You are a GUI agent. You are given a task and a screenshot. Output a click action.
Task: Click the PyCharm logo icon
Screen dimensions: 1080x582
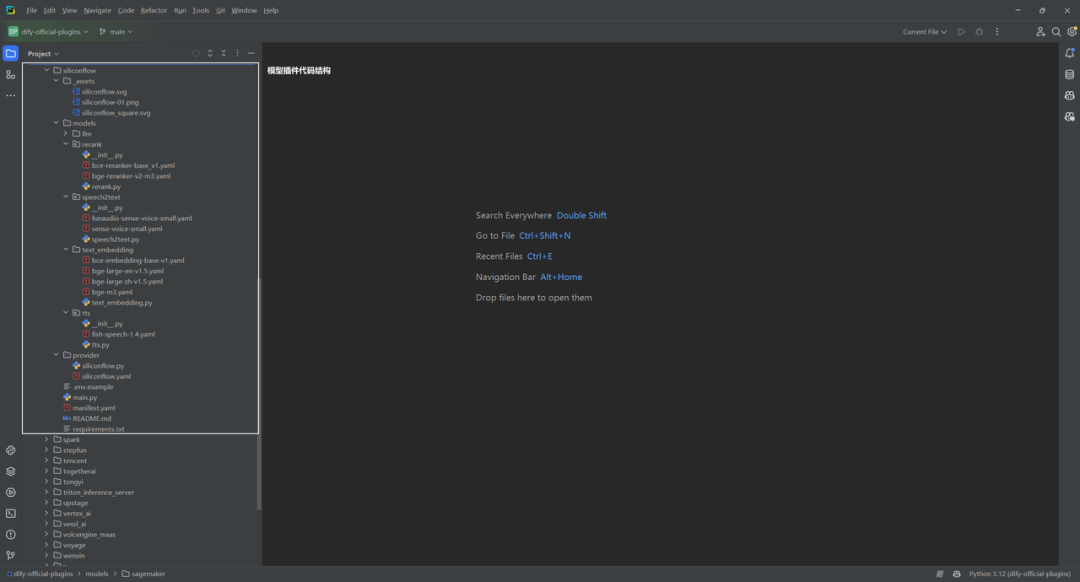click(x=10, y=10)
